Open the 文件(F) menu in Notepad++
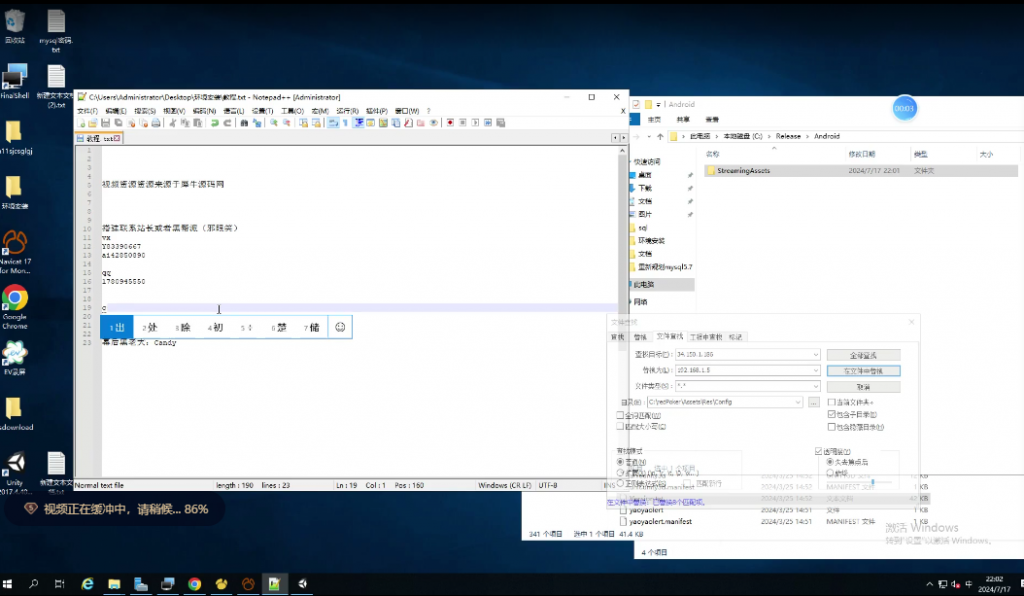The width and height of the screenshot is (1024, 596). (x=88, y=111)
